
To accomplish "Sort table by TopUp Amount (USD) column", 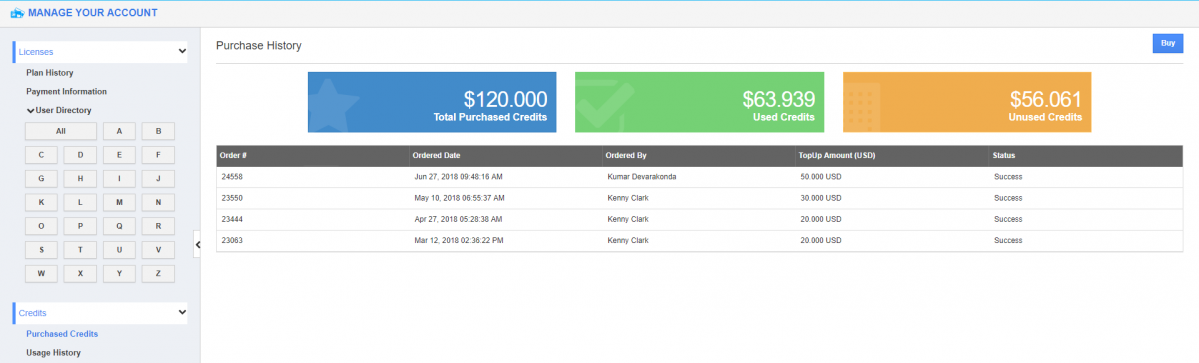I will point(837,156).
